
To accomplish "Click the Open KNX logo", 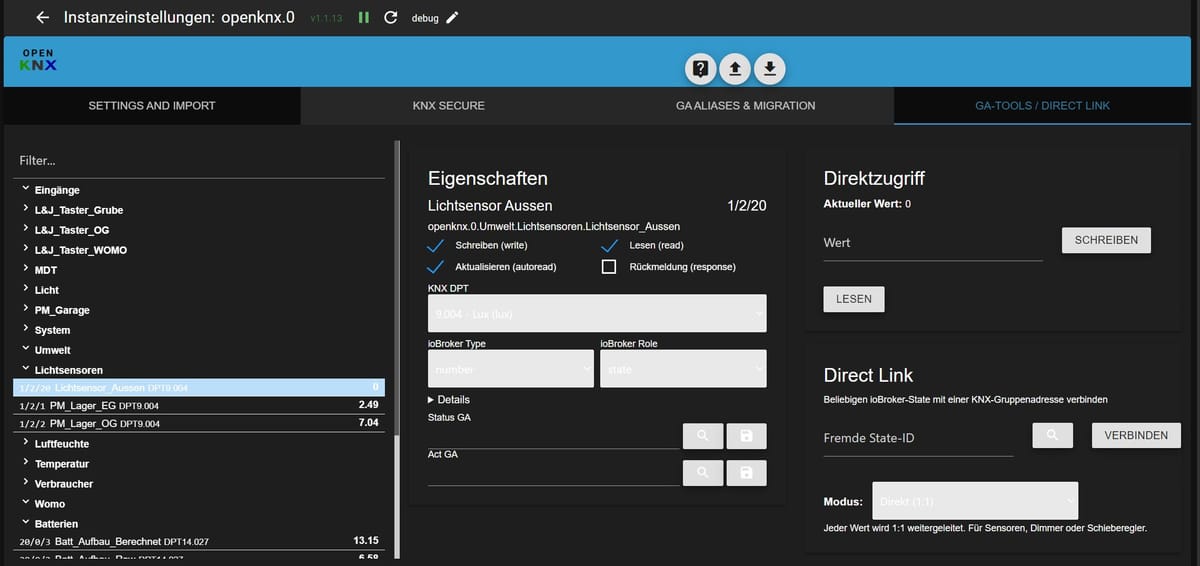I will (38, 60).
